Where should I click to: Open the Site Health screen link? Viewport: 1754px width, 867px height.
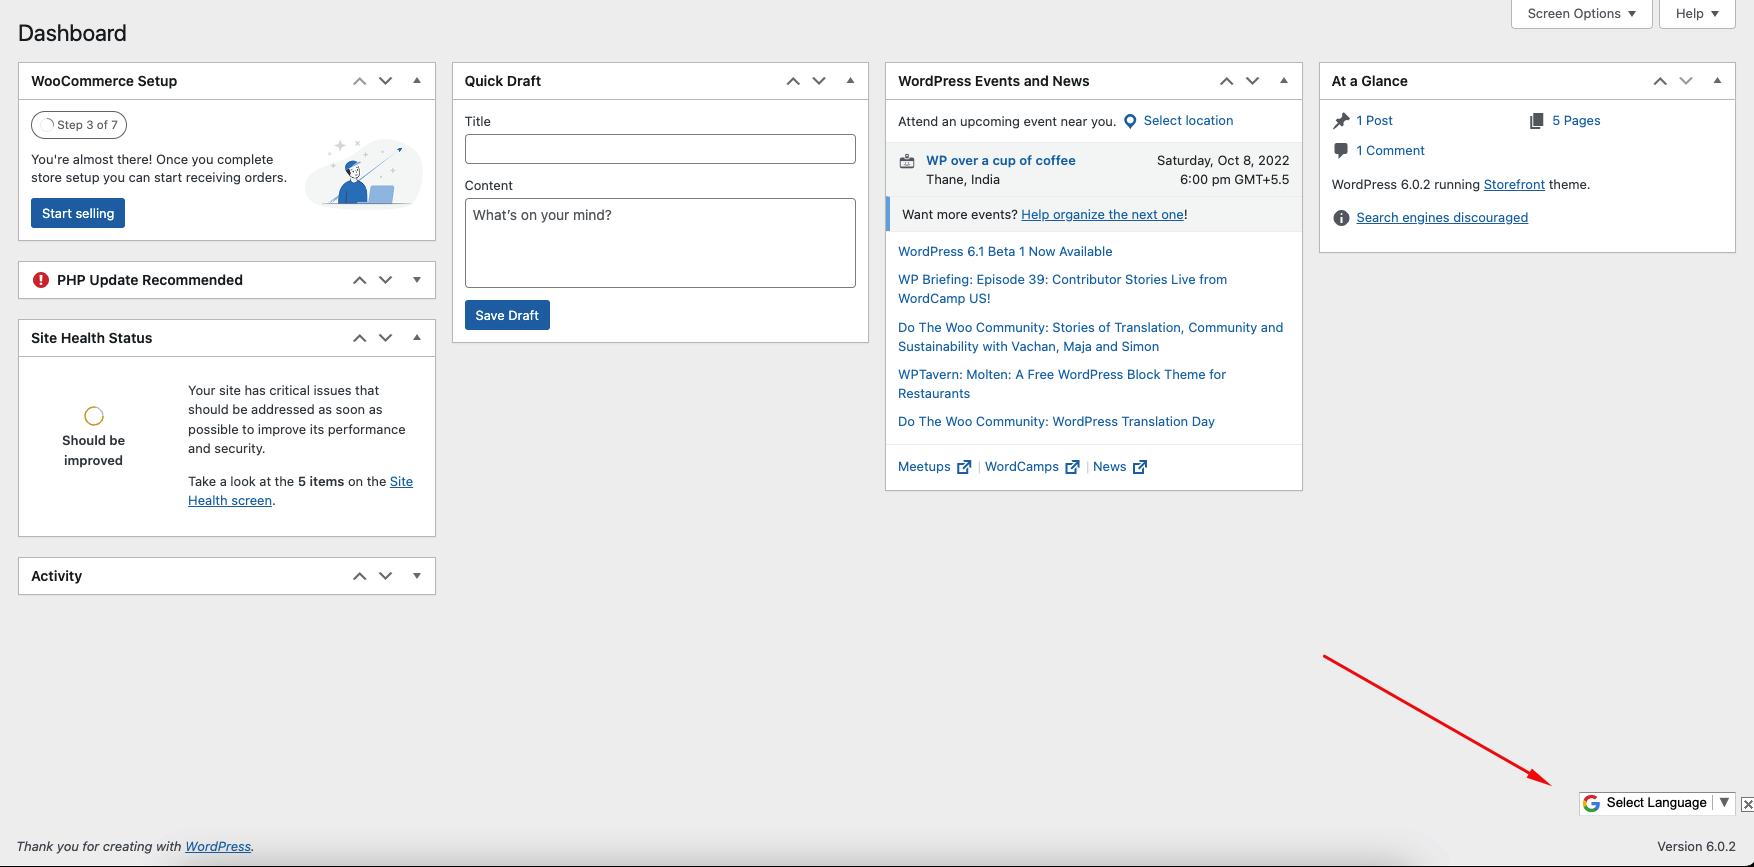click(300, 491)
